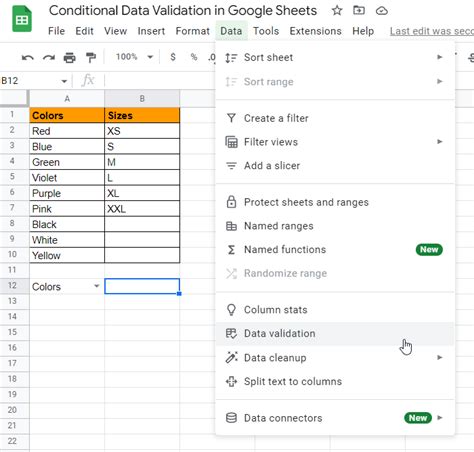The width and height of the screenshot is (474, 452).
Task: Open the Format menu
Action: point(193,31)
